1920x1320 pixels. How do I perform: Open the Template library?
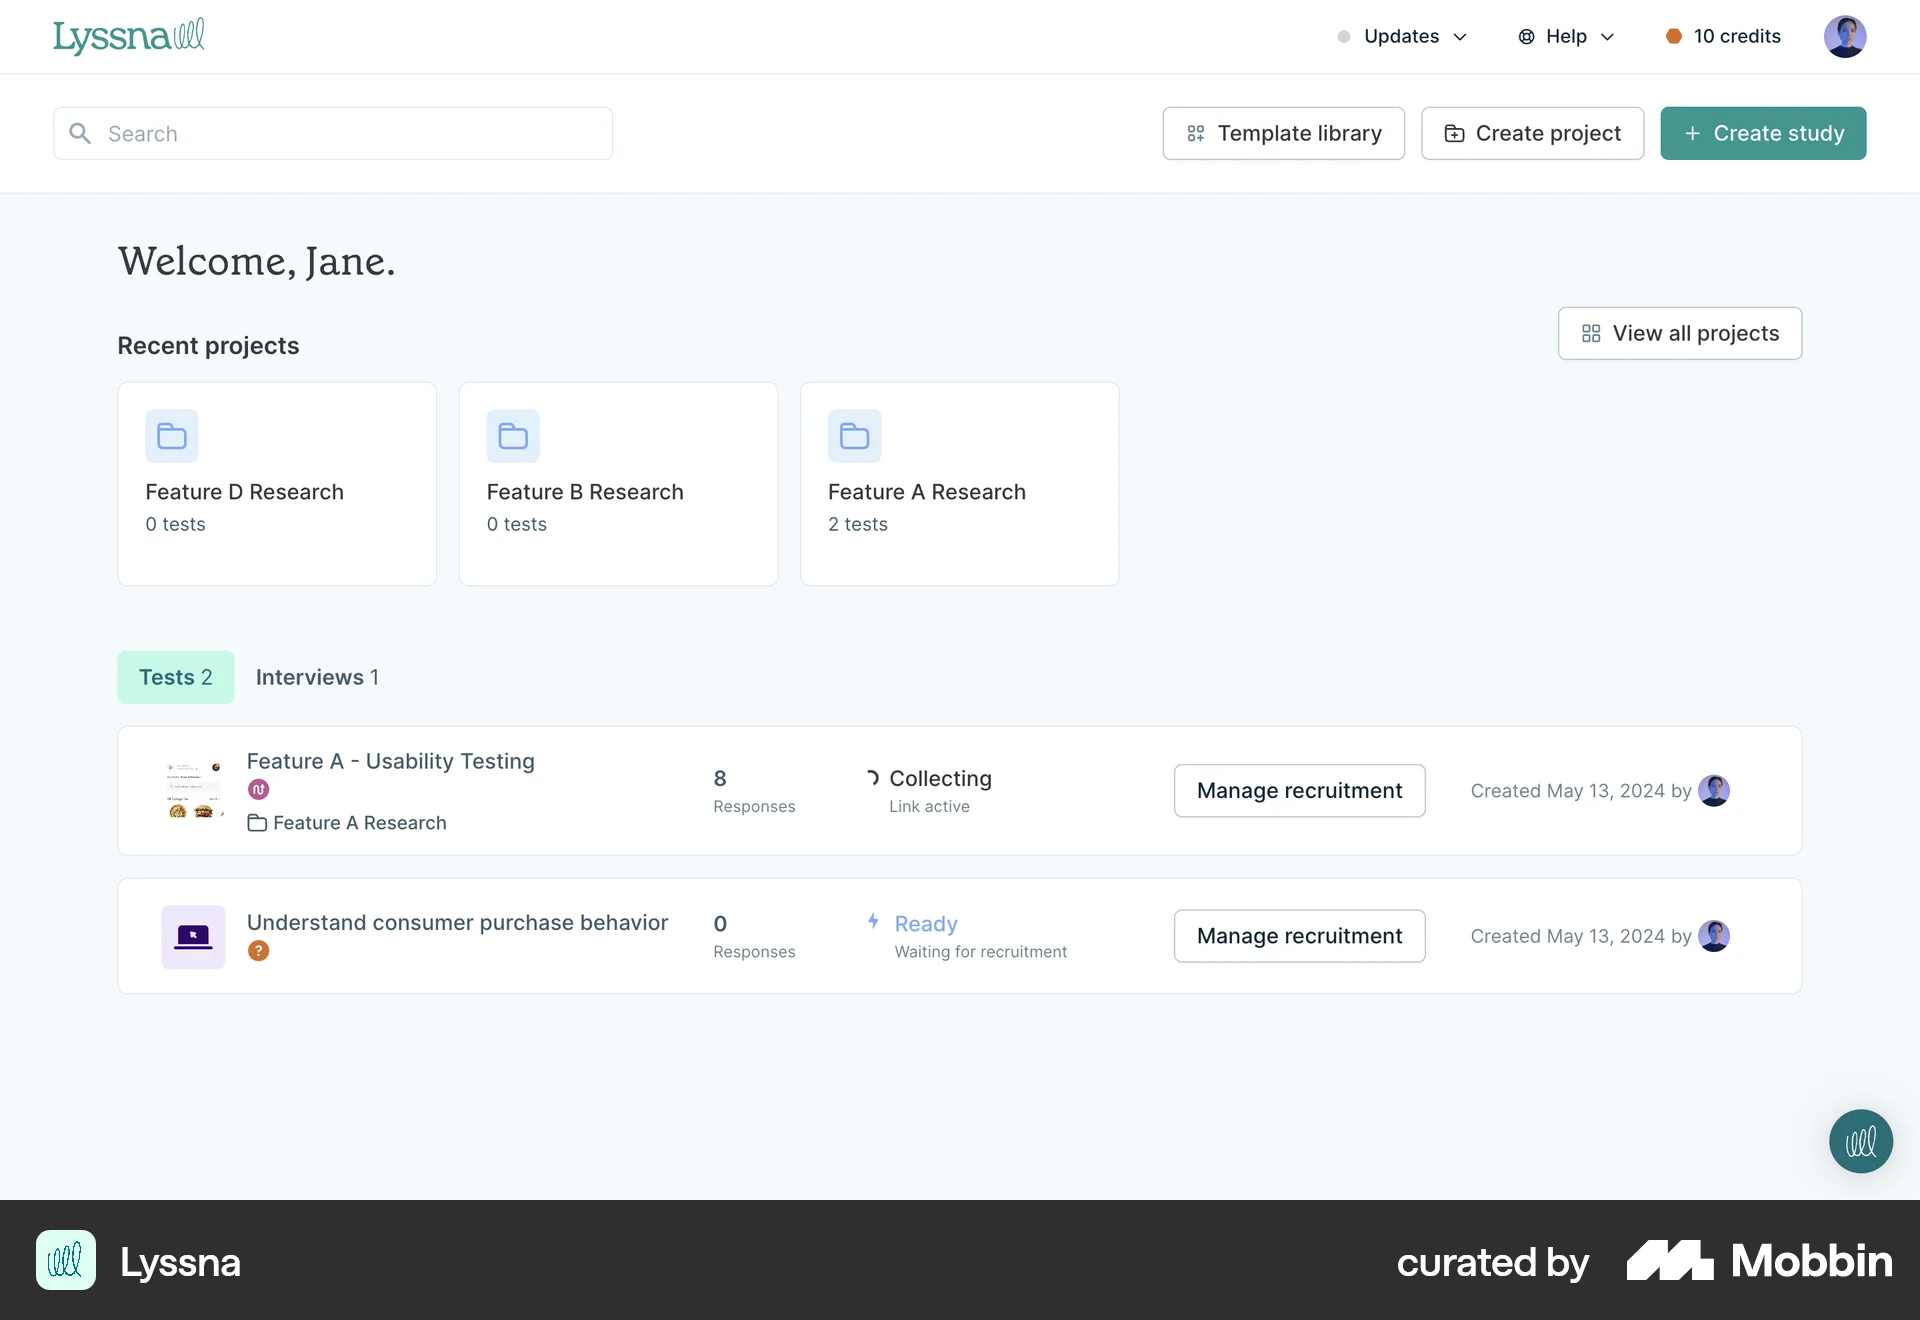tap(1283, 133)
